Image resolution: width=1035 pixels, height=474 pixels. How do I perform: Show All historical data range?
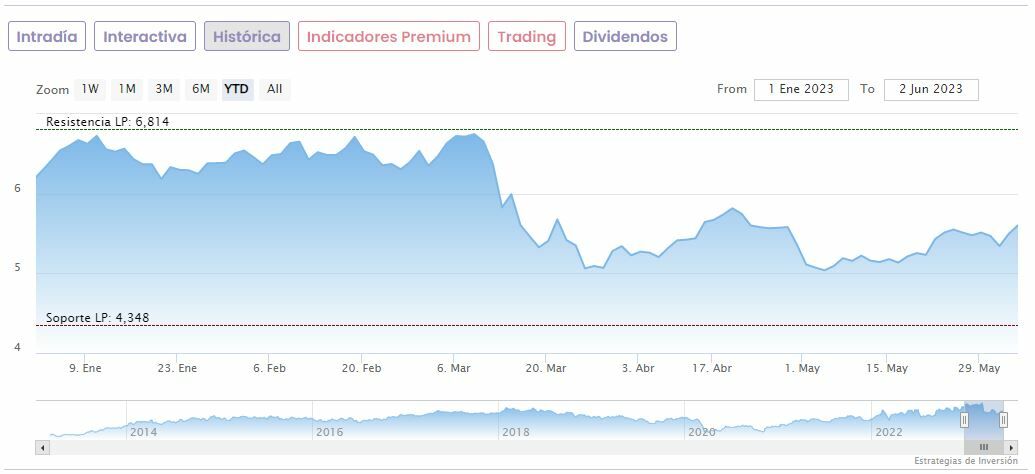[x=275, y=89]
